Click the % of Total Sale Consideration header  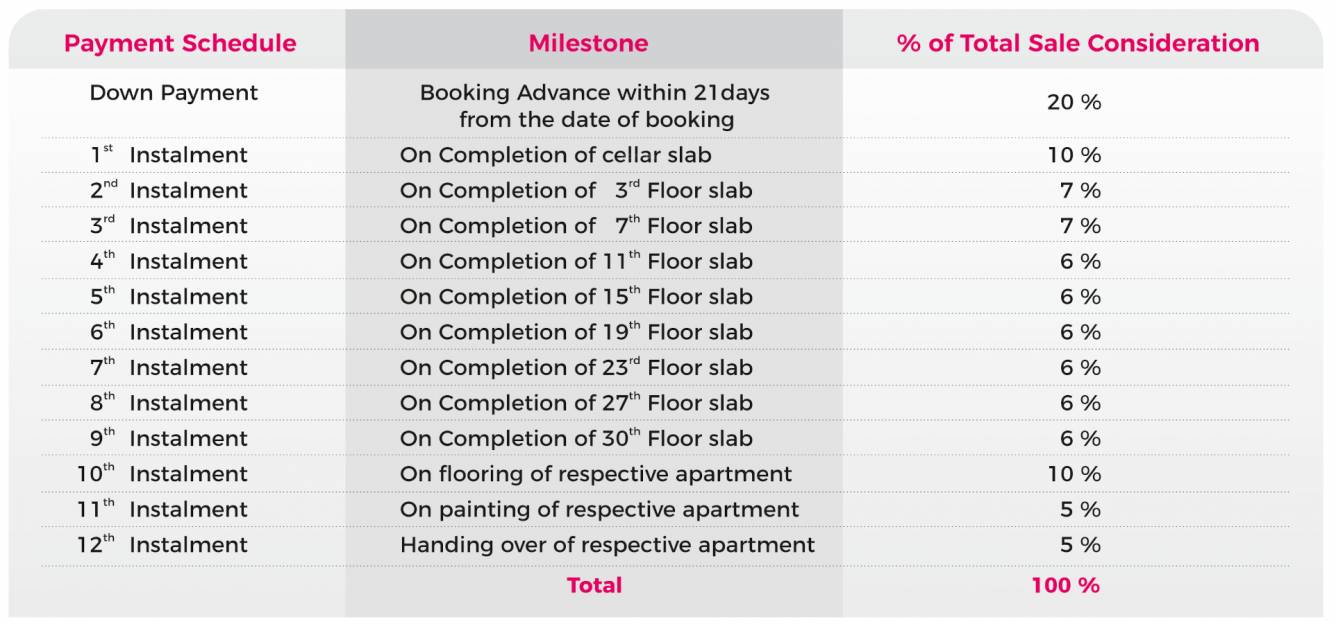pos(1078,43)
